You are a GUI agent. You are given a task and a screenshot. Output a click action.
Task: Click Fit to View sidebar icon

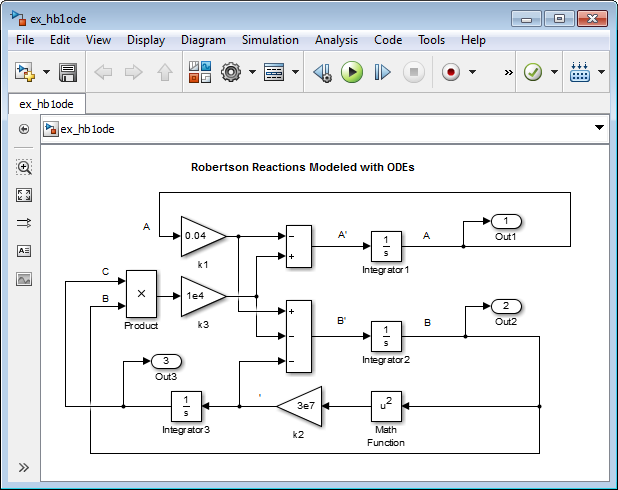pos(24,195)
